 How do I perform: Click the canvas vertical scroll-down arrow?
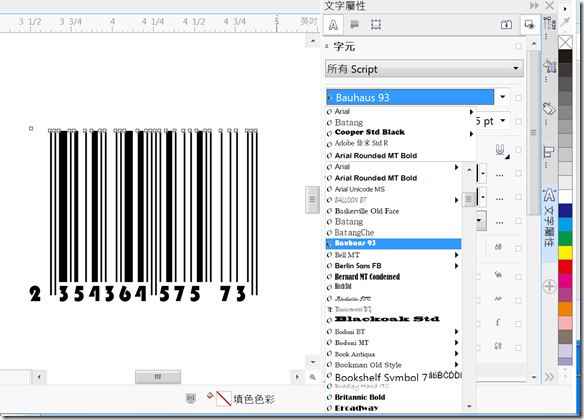(x=312, y=362)
